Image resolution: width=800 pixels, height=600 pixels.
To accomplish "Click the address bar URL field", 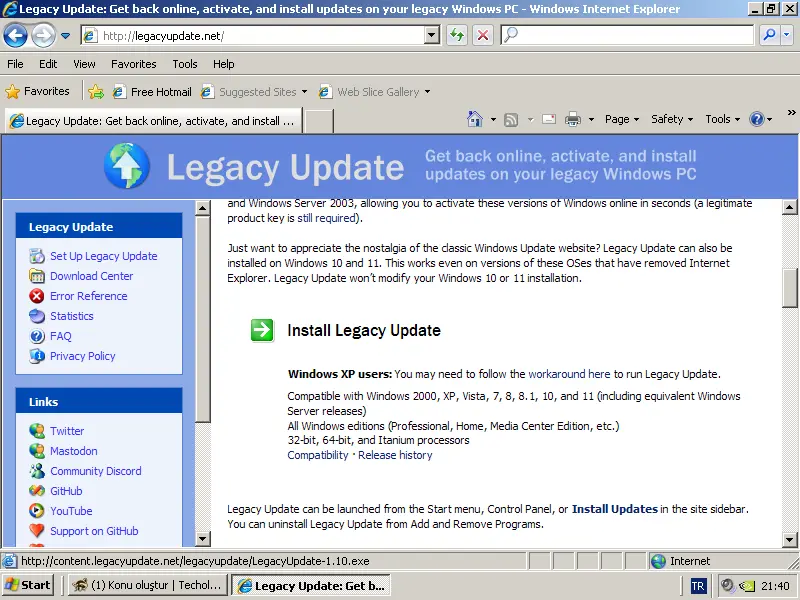I will (x=254, y=36).
